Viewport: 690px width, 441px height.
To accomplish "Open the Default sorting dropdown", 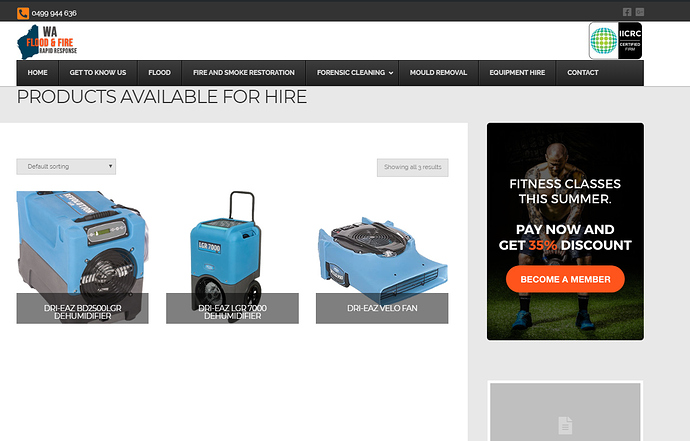I will 66,166.
